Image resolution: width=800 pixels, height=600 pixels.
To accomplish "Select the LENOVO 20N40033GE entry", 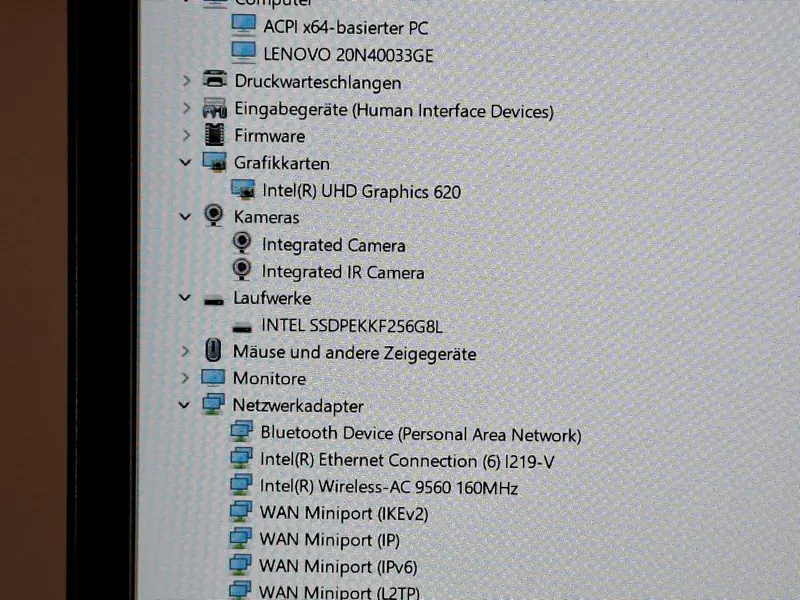I will (348, 55).
